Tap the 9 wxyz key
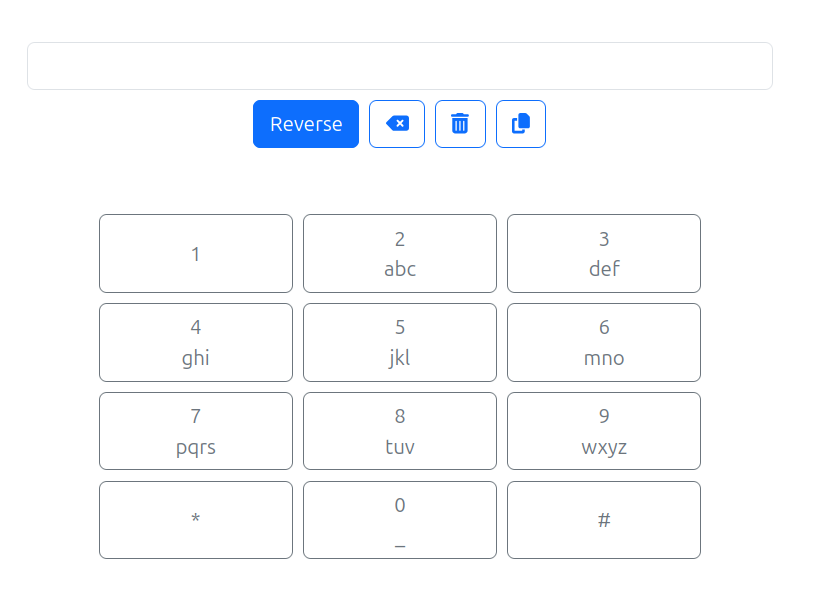The image size is (826, 608). click(x=604, y=431)
